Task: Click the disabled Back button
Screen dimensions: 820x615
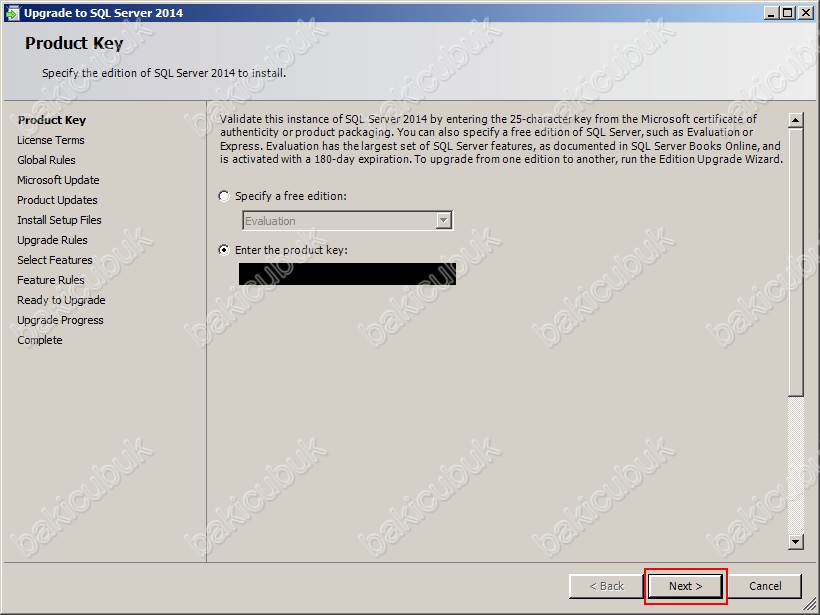Action: [x=606, y=586]
